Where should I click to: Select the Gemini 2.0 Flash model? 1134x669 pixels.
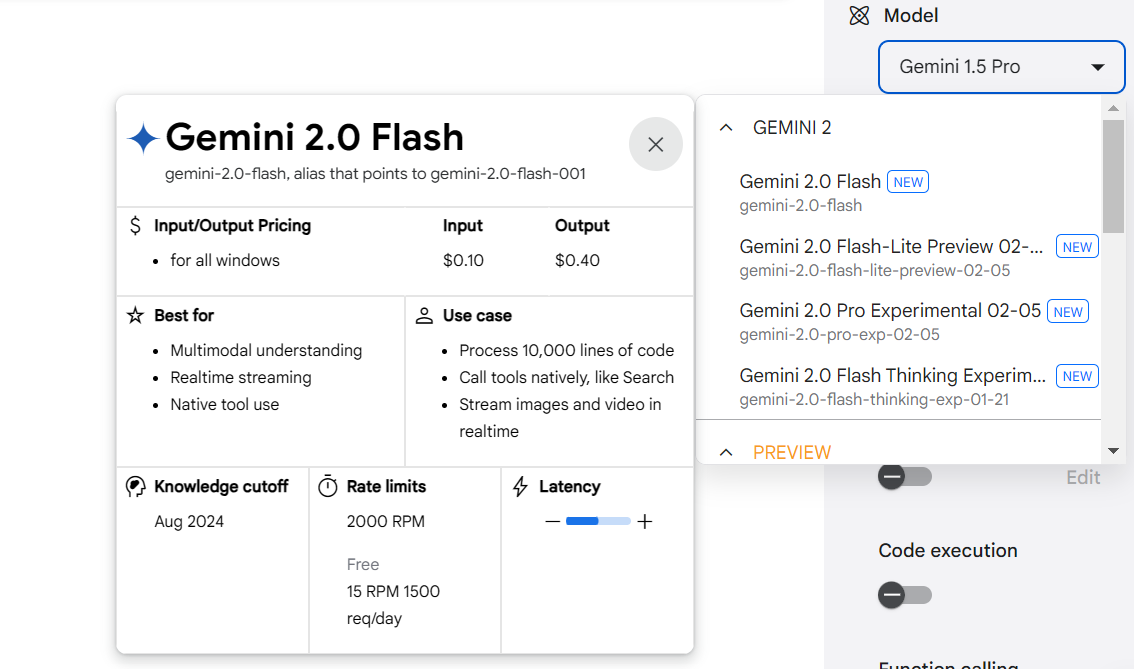click(x=810, y=181)
